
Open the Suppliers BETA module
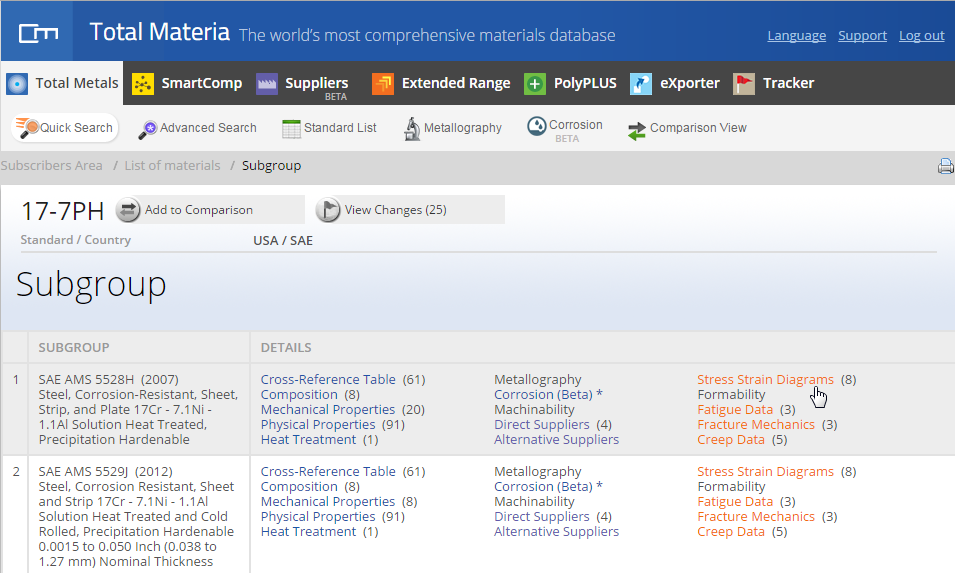coord(302,86)
